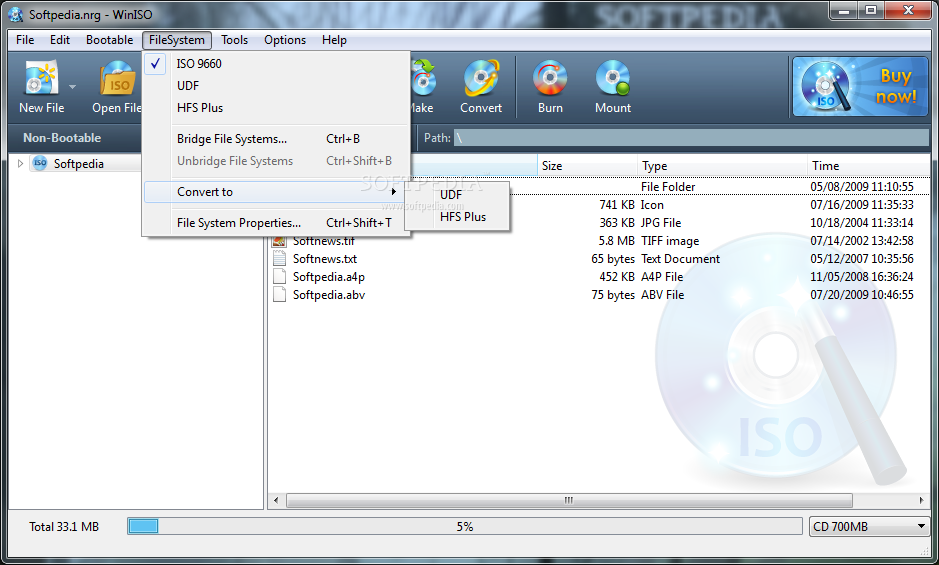Select the Softnews.txt file
The width and height of the screenshot is (939, 565).
[325, 259]
